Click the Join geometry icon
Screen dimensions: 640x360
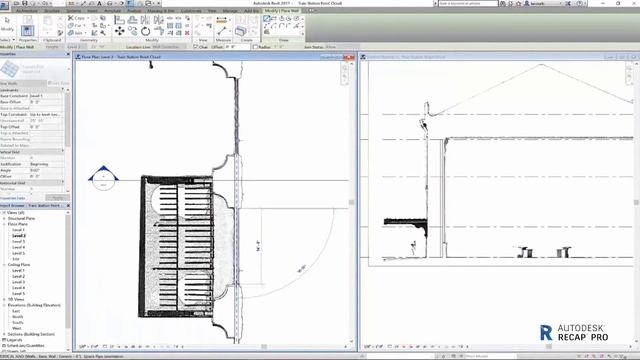click(x=76, y=33)
